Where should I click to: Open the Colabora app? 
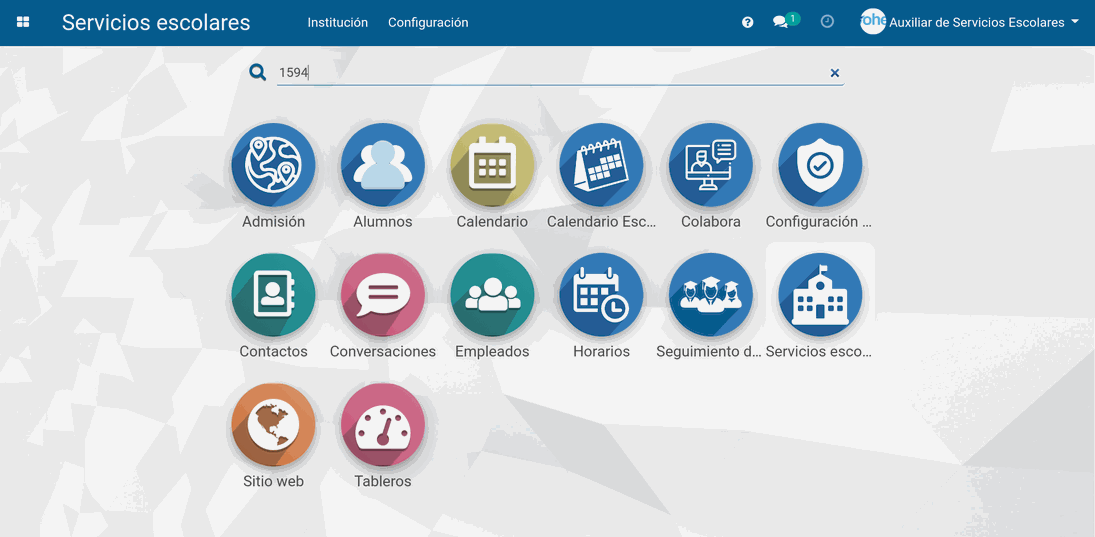tap(711, 165)
